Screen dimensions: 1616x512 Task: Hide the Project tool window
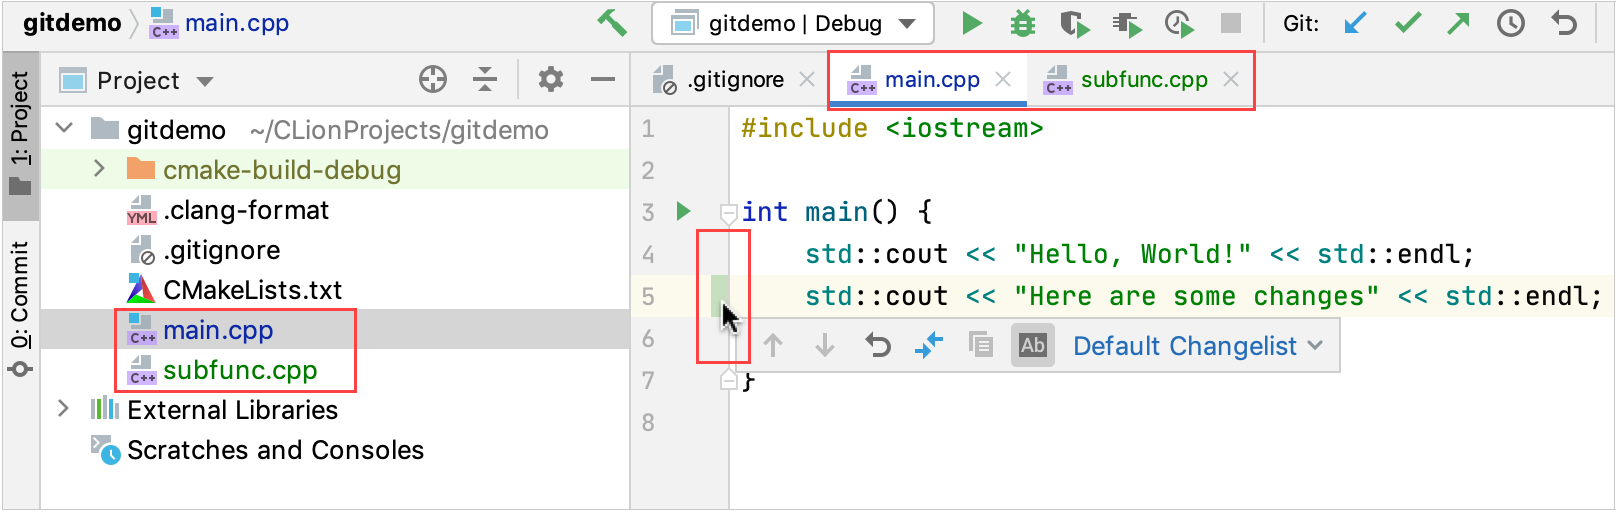pos(603,79)
